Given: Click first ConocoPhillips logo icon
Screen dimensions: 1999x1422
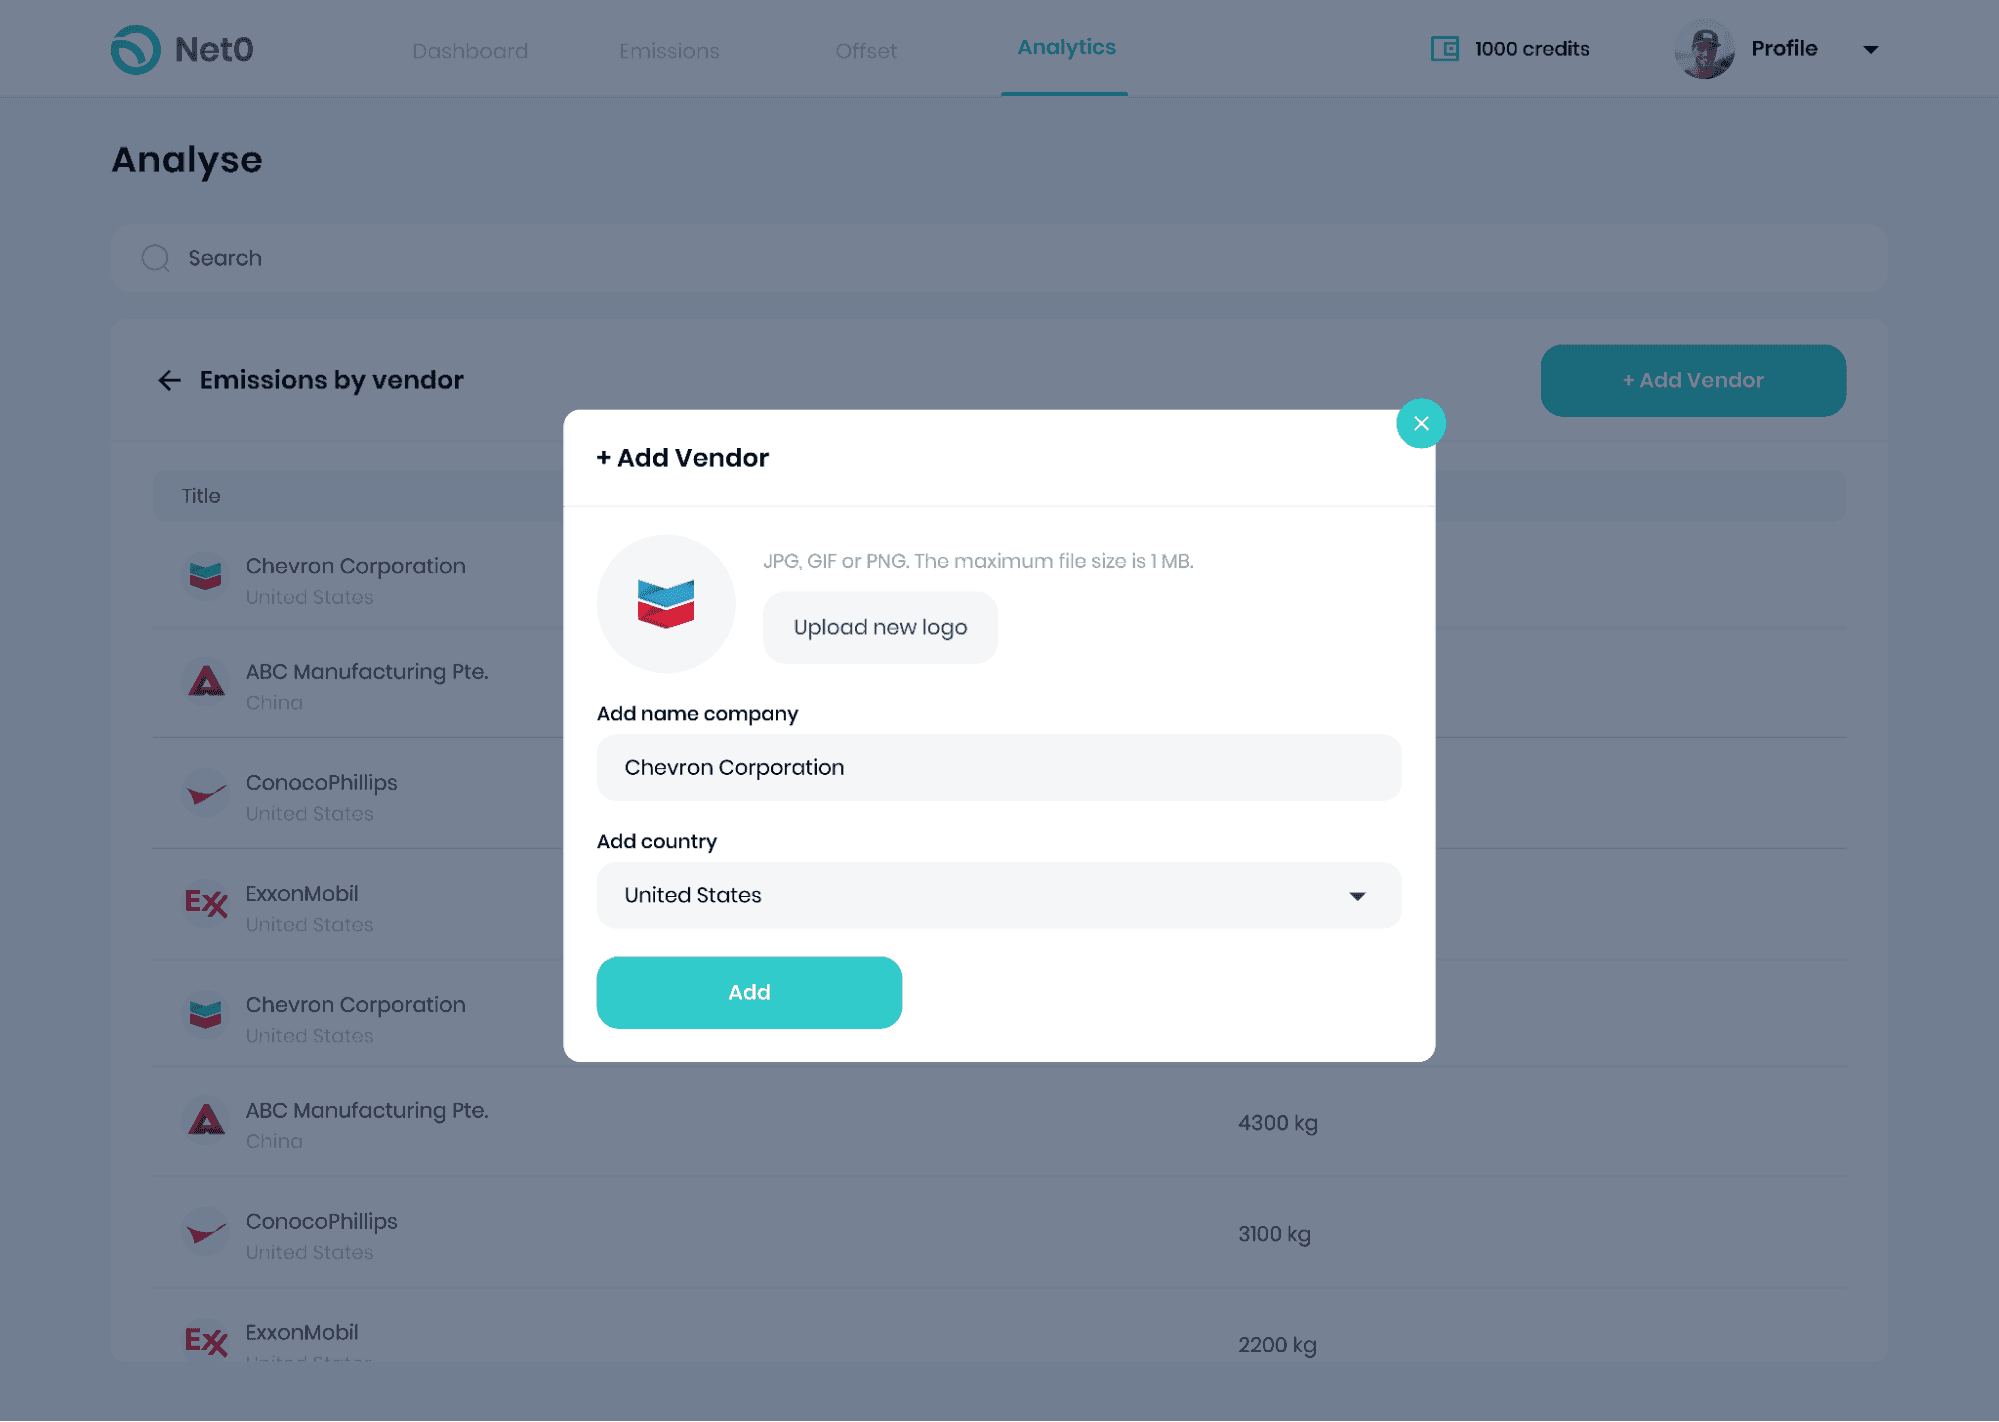Looking at the screenshot, I should (206, 793).
